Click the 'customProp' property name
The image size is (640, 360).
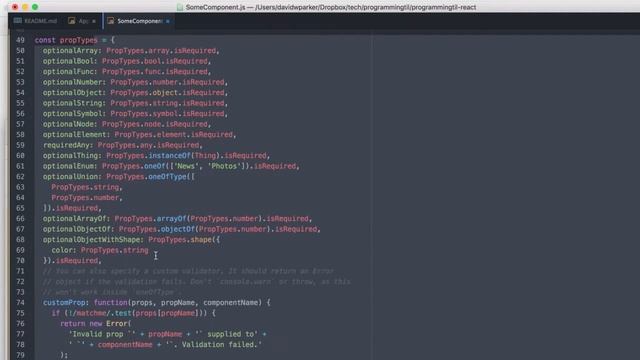pos(64,302)
